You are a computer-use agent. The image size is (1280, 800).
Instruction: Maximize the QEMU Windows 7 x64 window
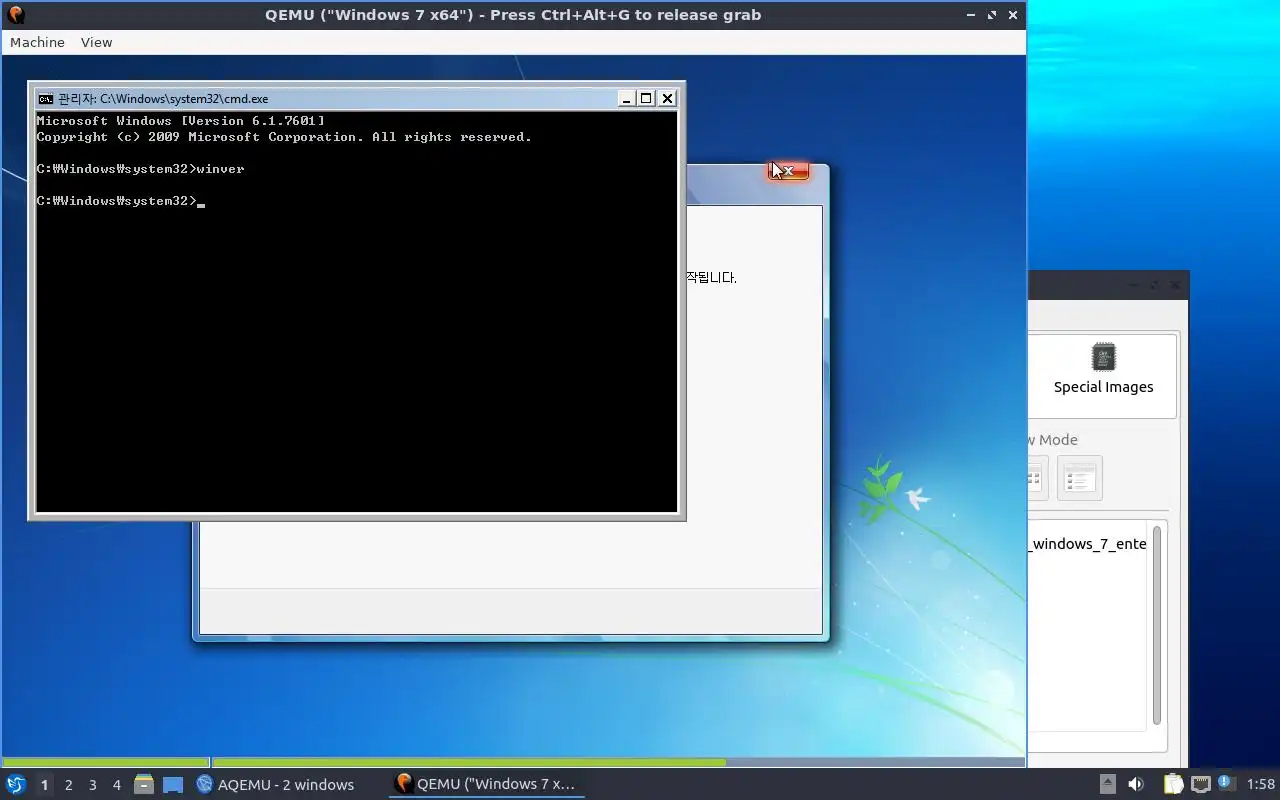(992, 15)
